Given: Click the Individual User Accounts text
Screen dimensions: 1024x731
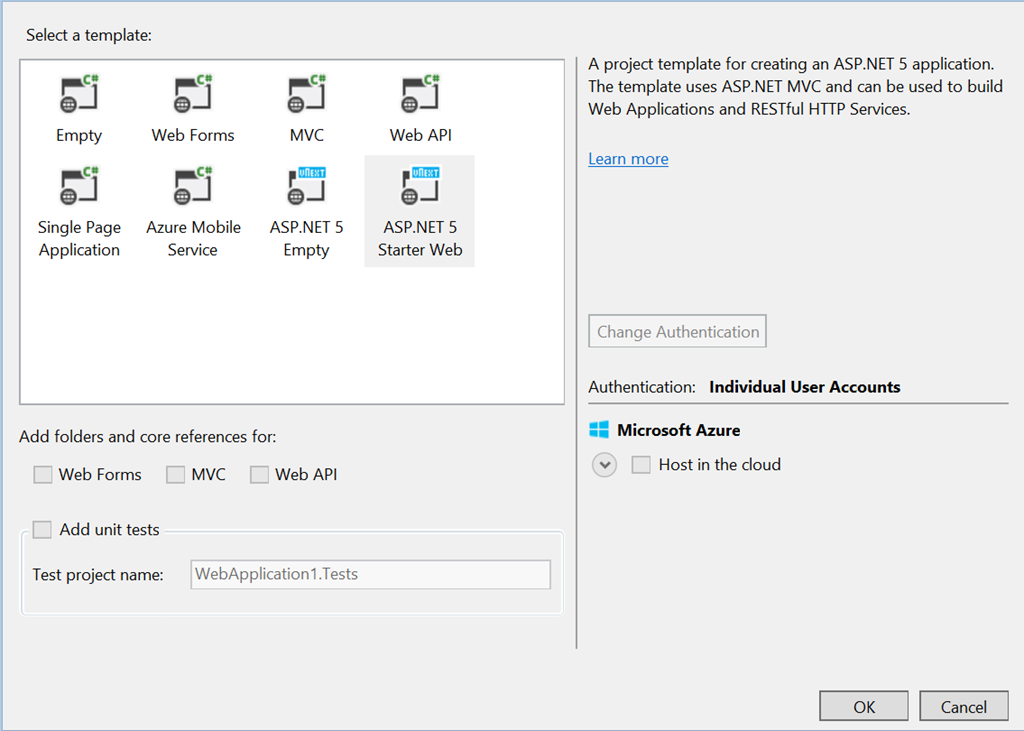Looking at the screenshot, I should pyautogui.click(x=805, y=387).
